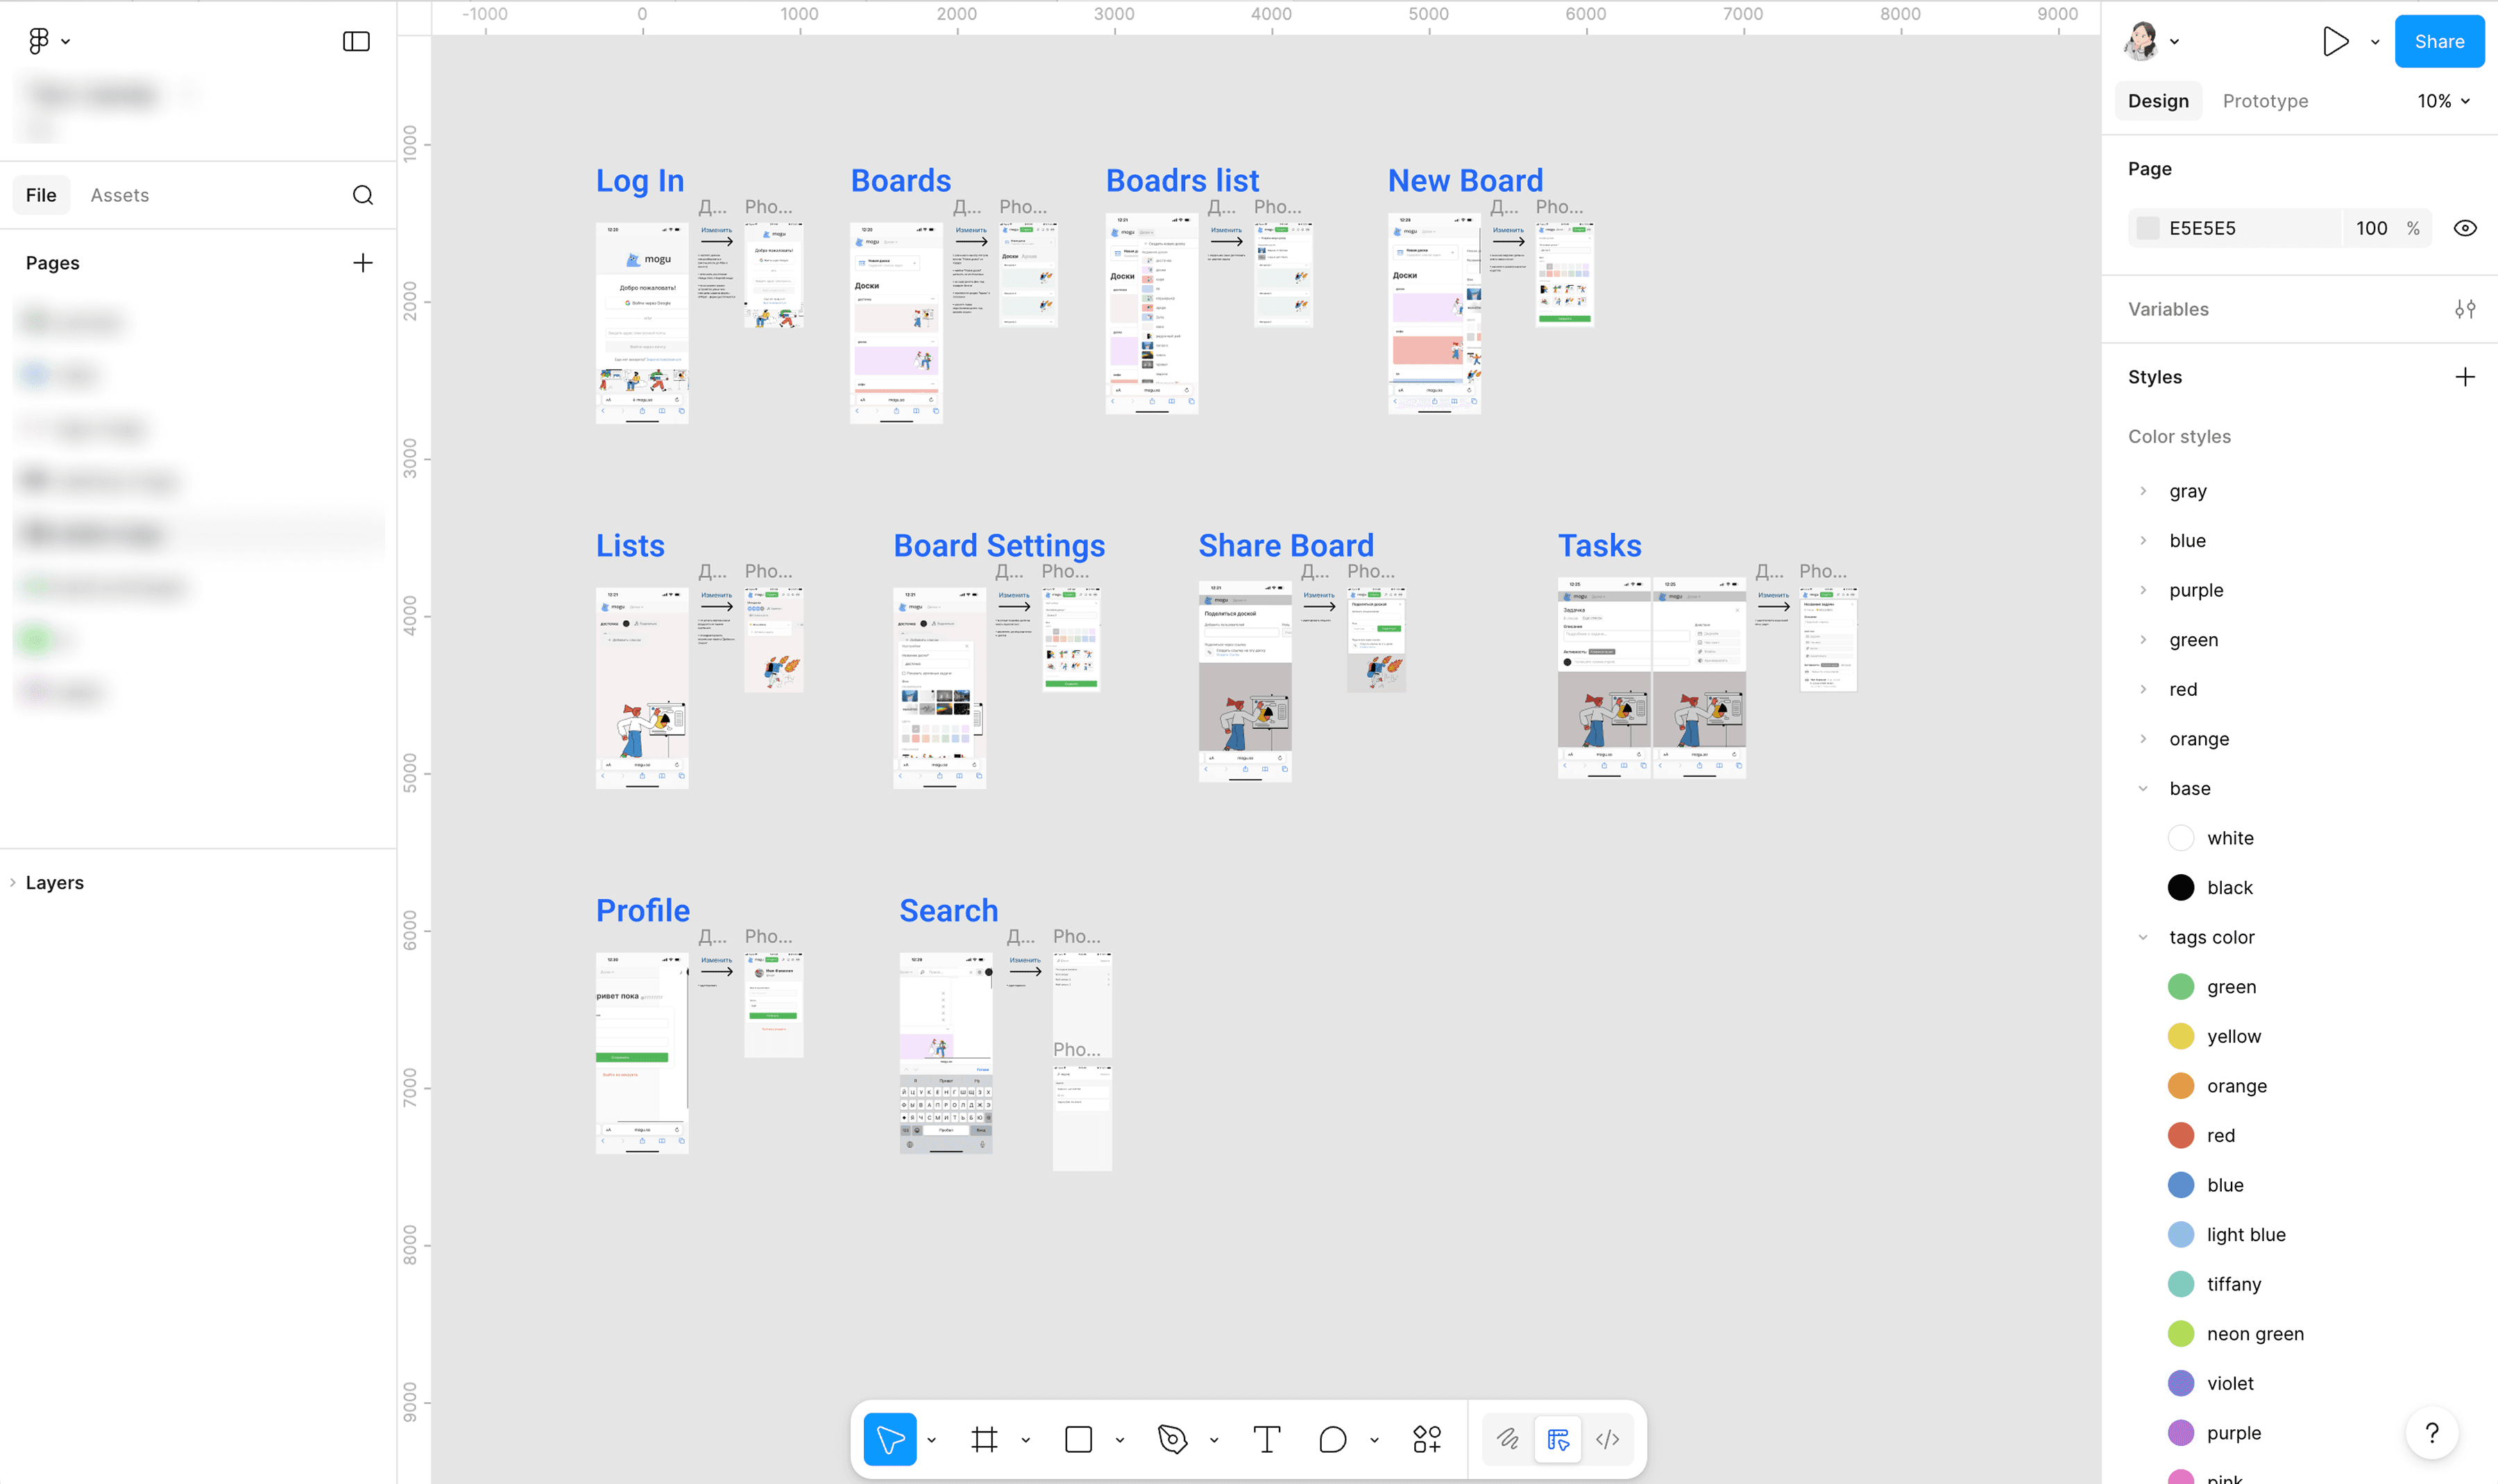
Task: Select the Comment tool
Action: pos(1332,1439)
